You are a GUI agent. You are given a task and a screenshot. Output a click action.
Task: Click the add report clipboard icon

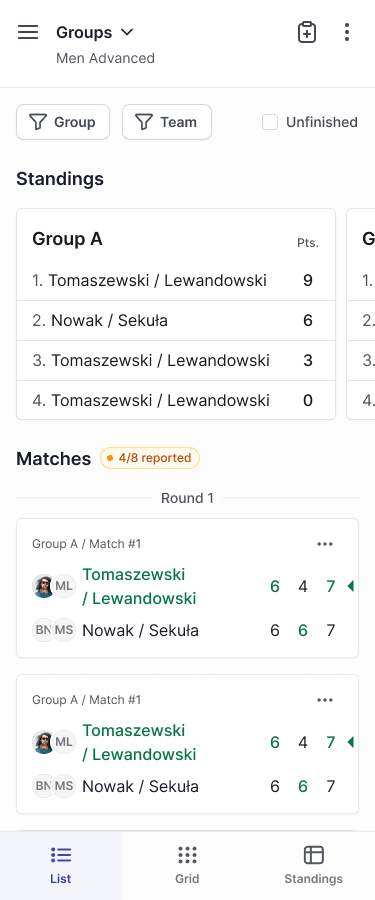pos(307,32)
